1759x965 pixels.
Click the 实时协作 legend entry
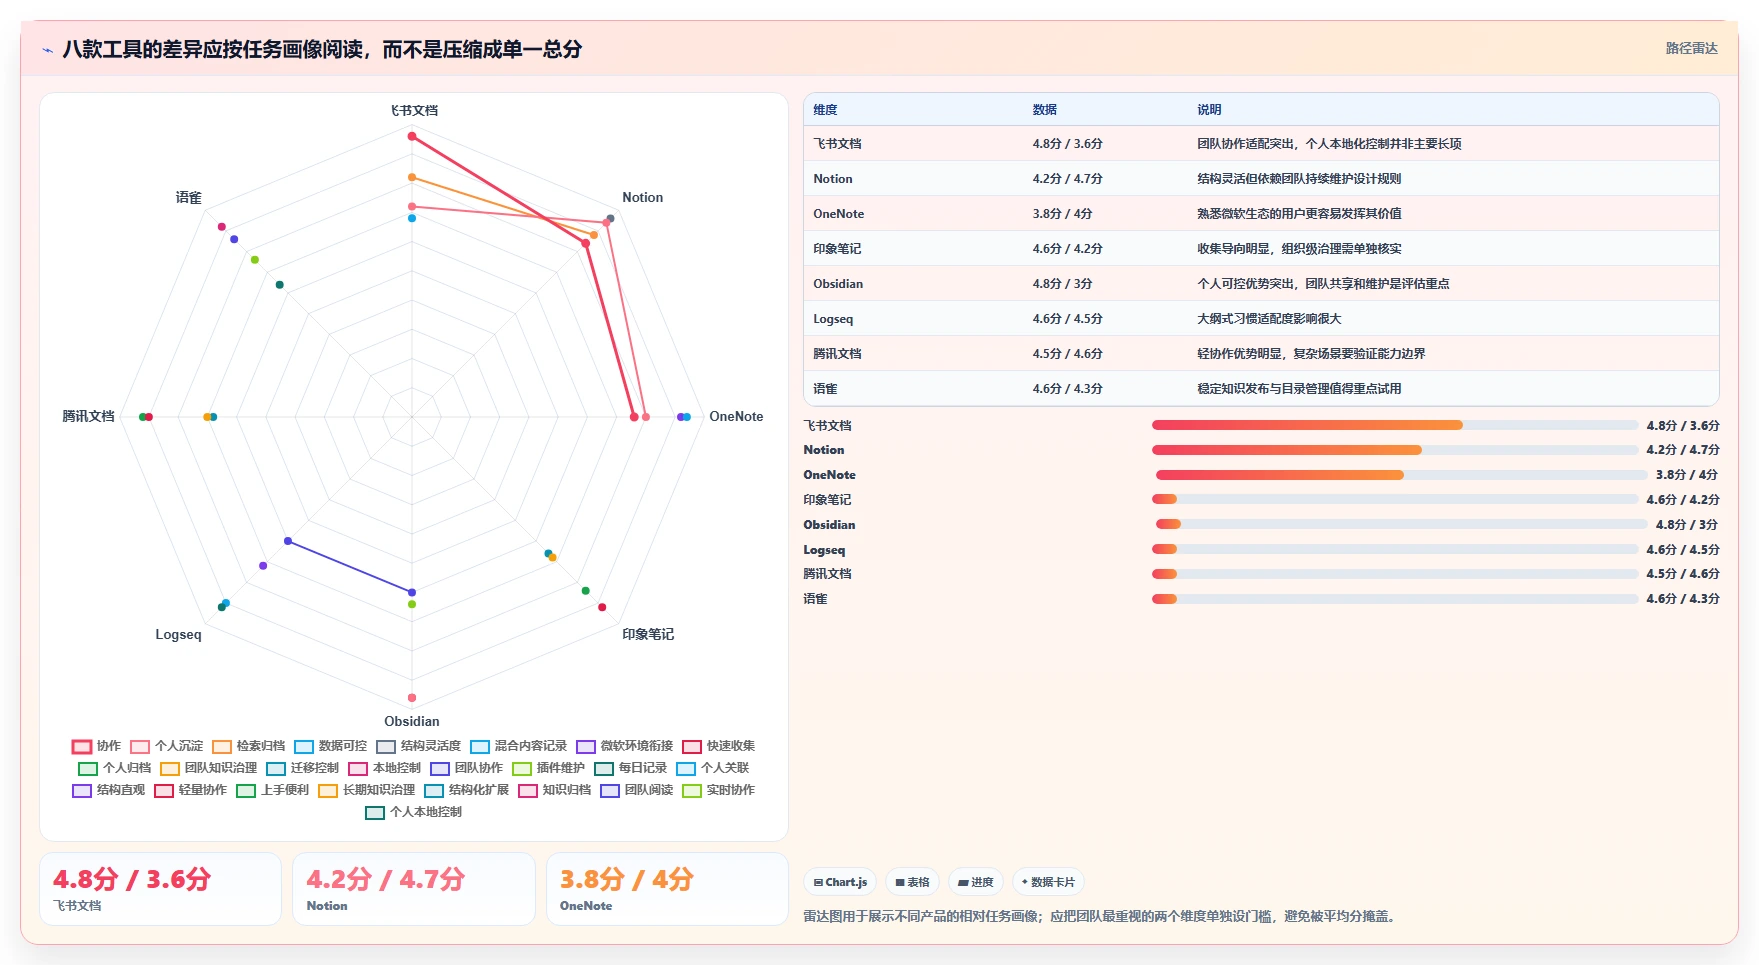[x=718, y=790]
